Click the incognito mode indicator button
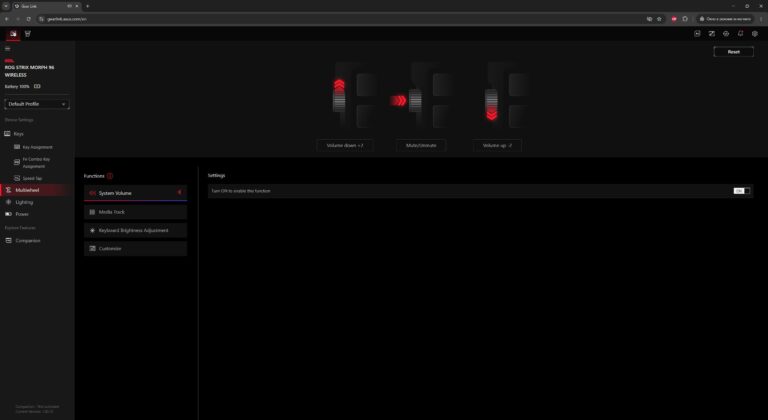 coord(725,19)
